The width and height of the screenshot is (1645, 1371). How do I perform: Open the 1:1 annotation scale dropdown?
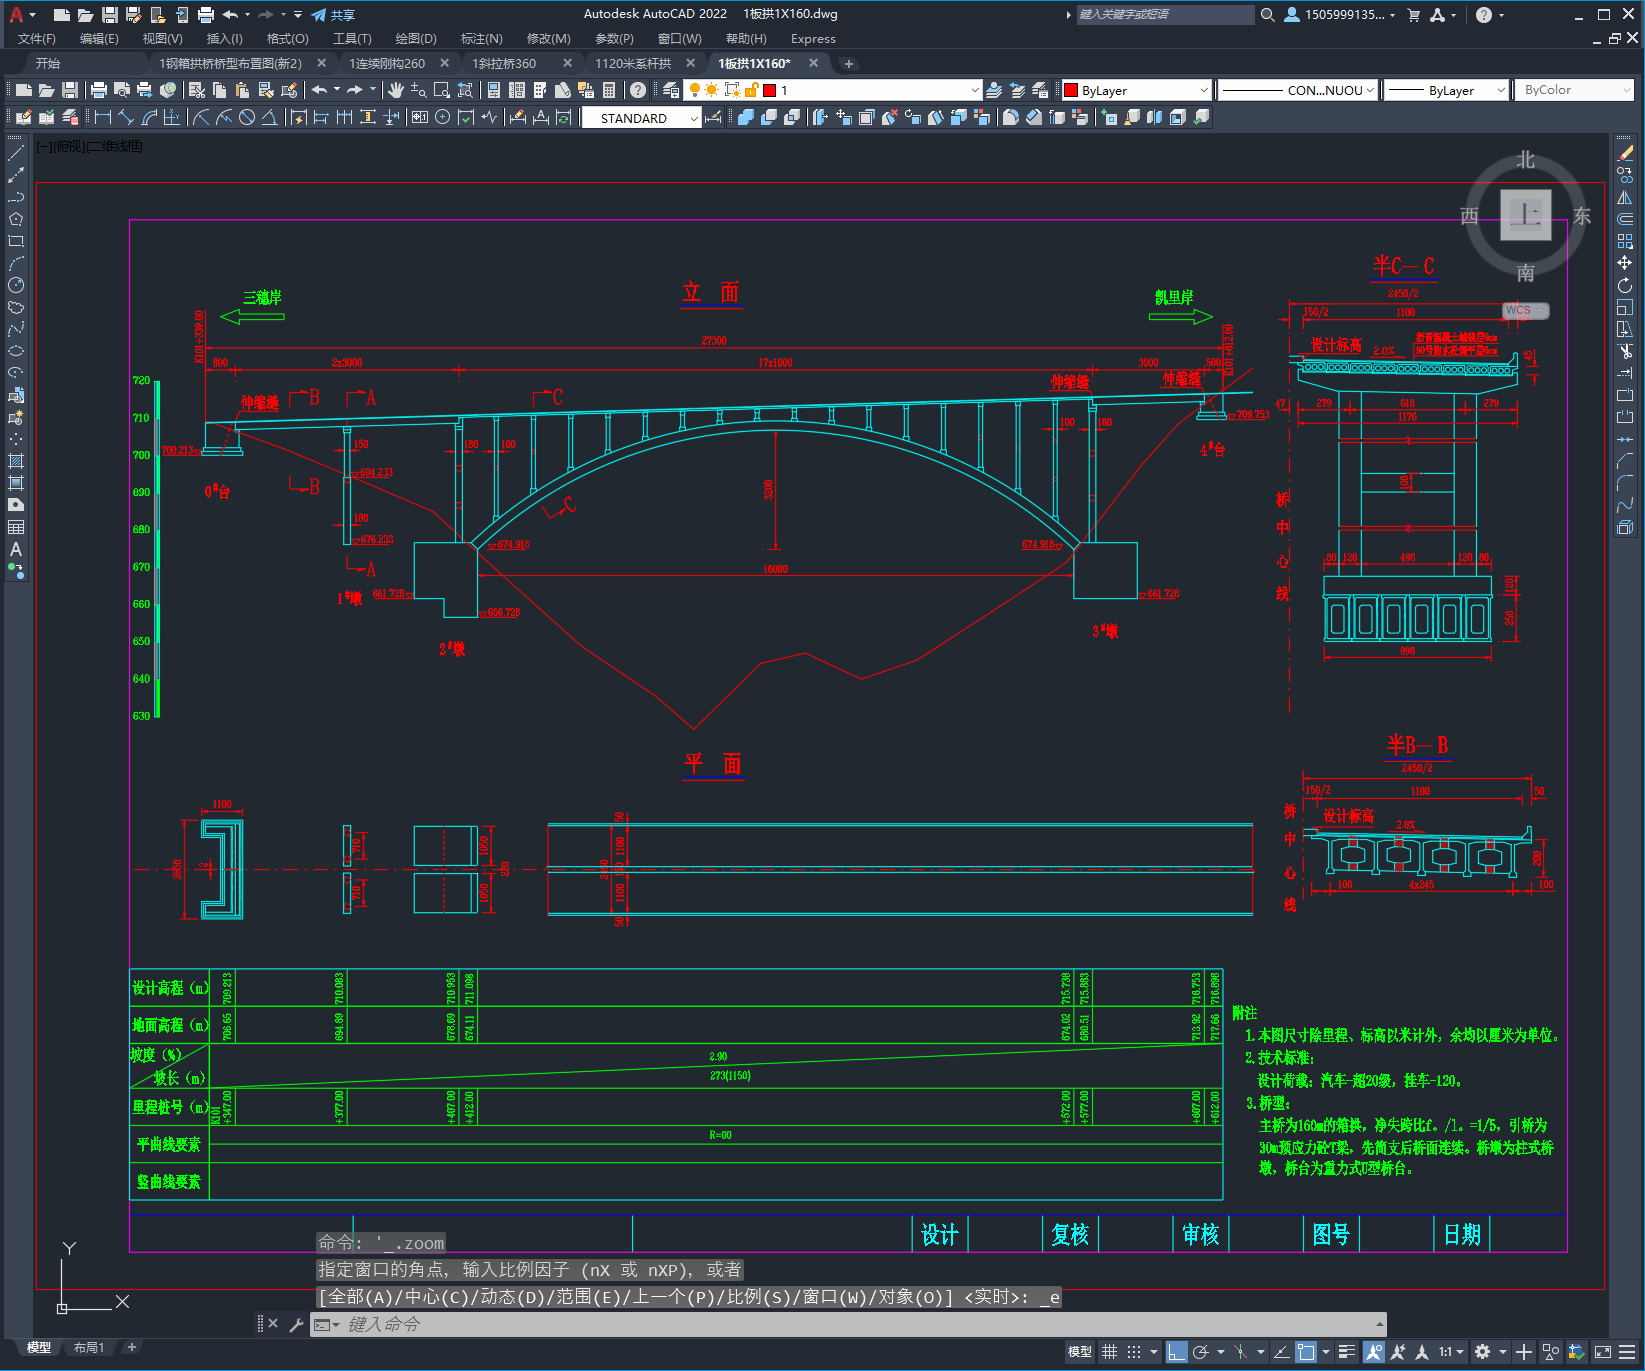click(1451, 1352)
